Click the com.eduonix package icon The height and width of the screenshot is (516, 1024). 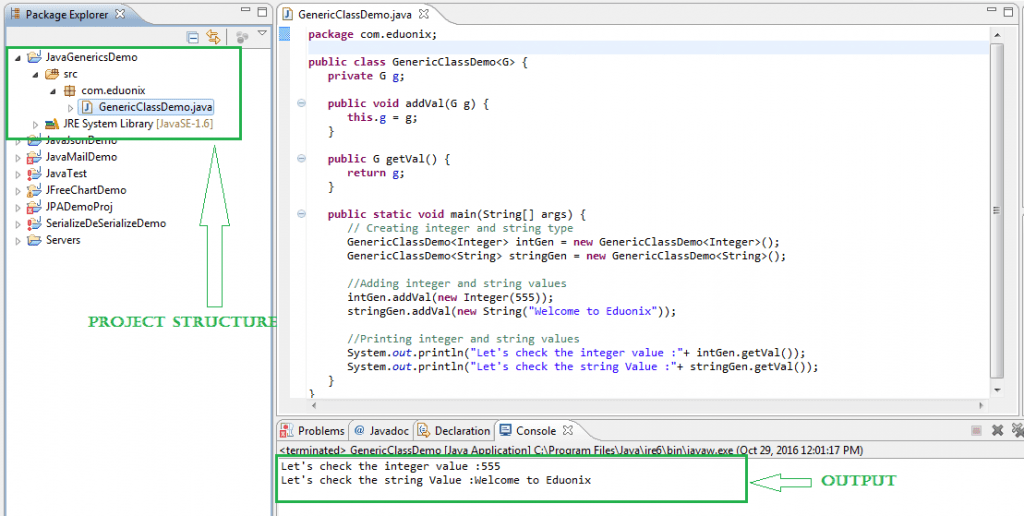click(x=69, y=90)
